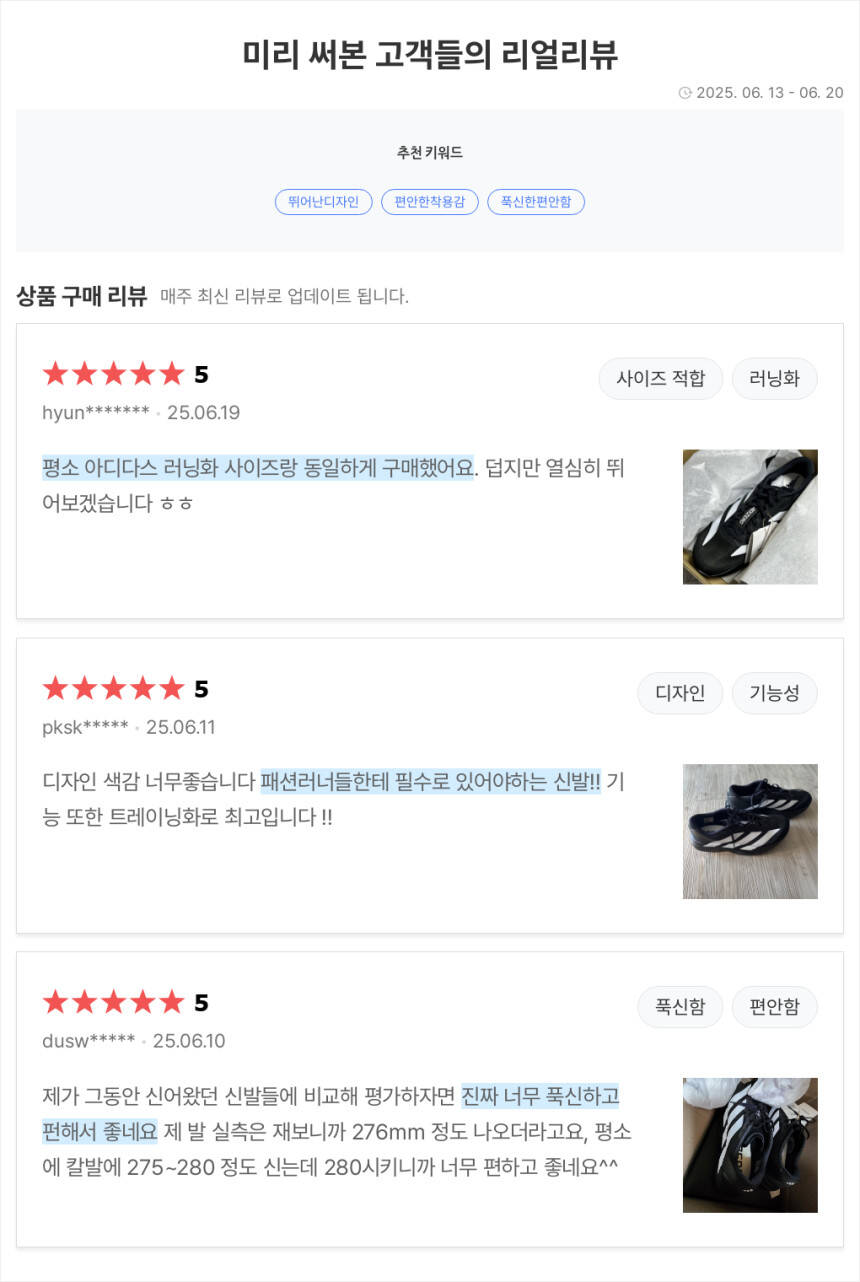Click the 기능성 tag
The image size is (860, 1282).
point(774,693)
